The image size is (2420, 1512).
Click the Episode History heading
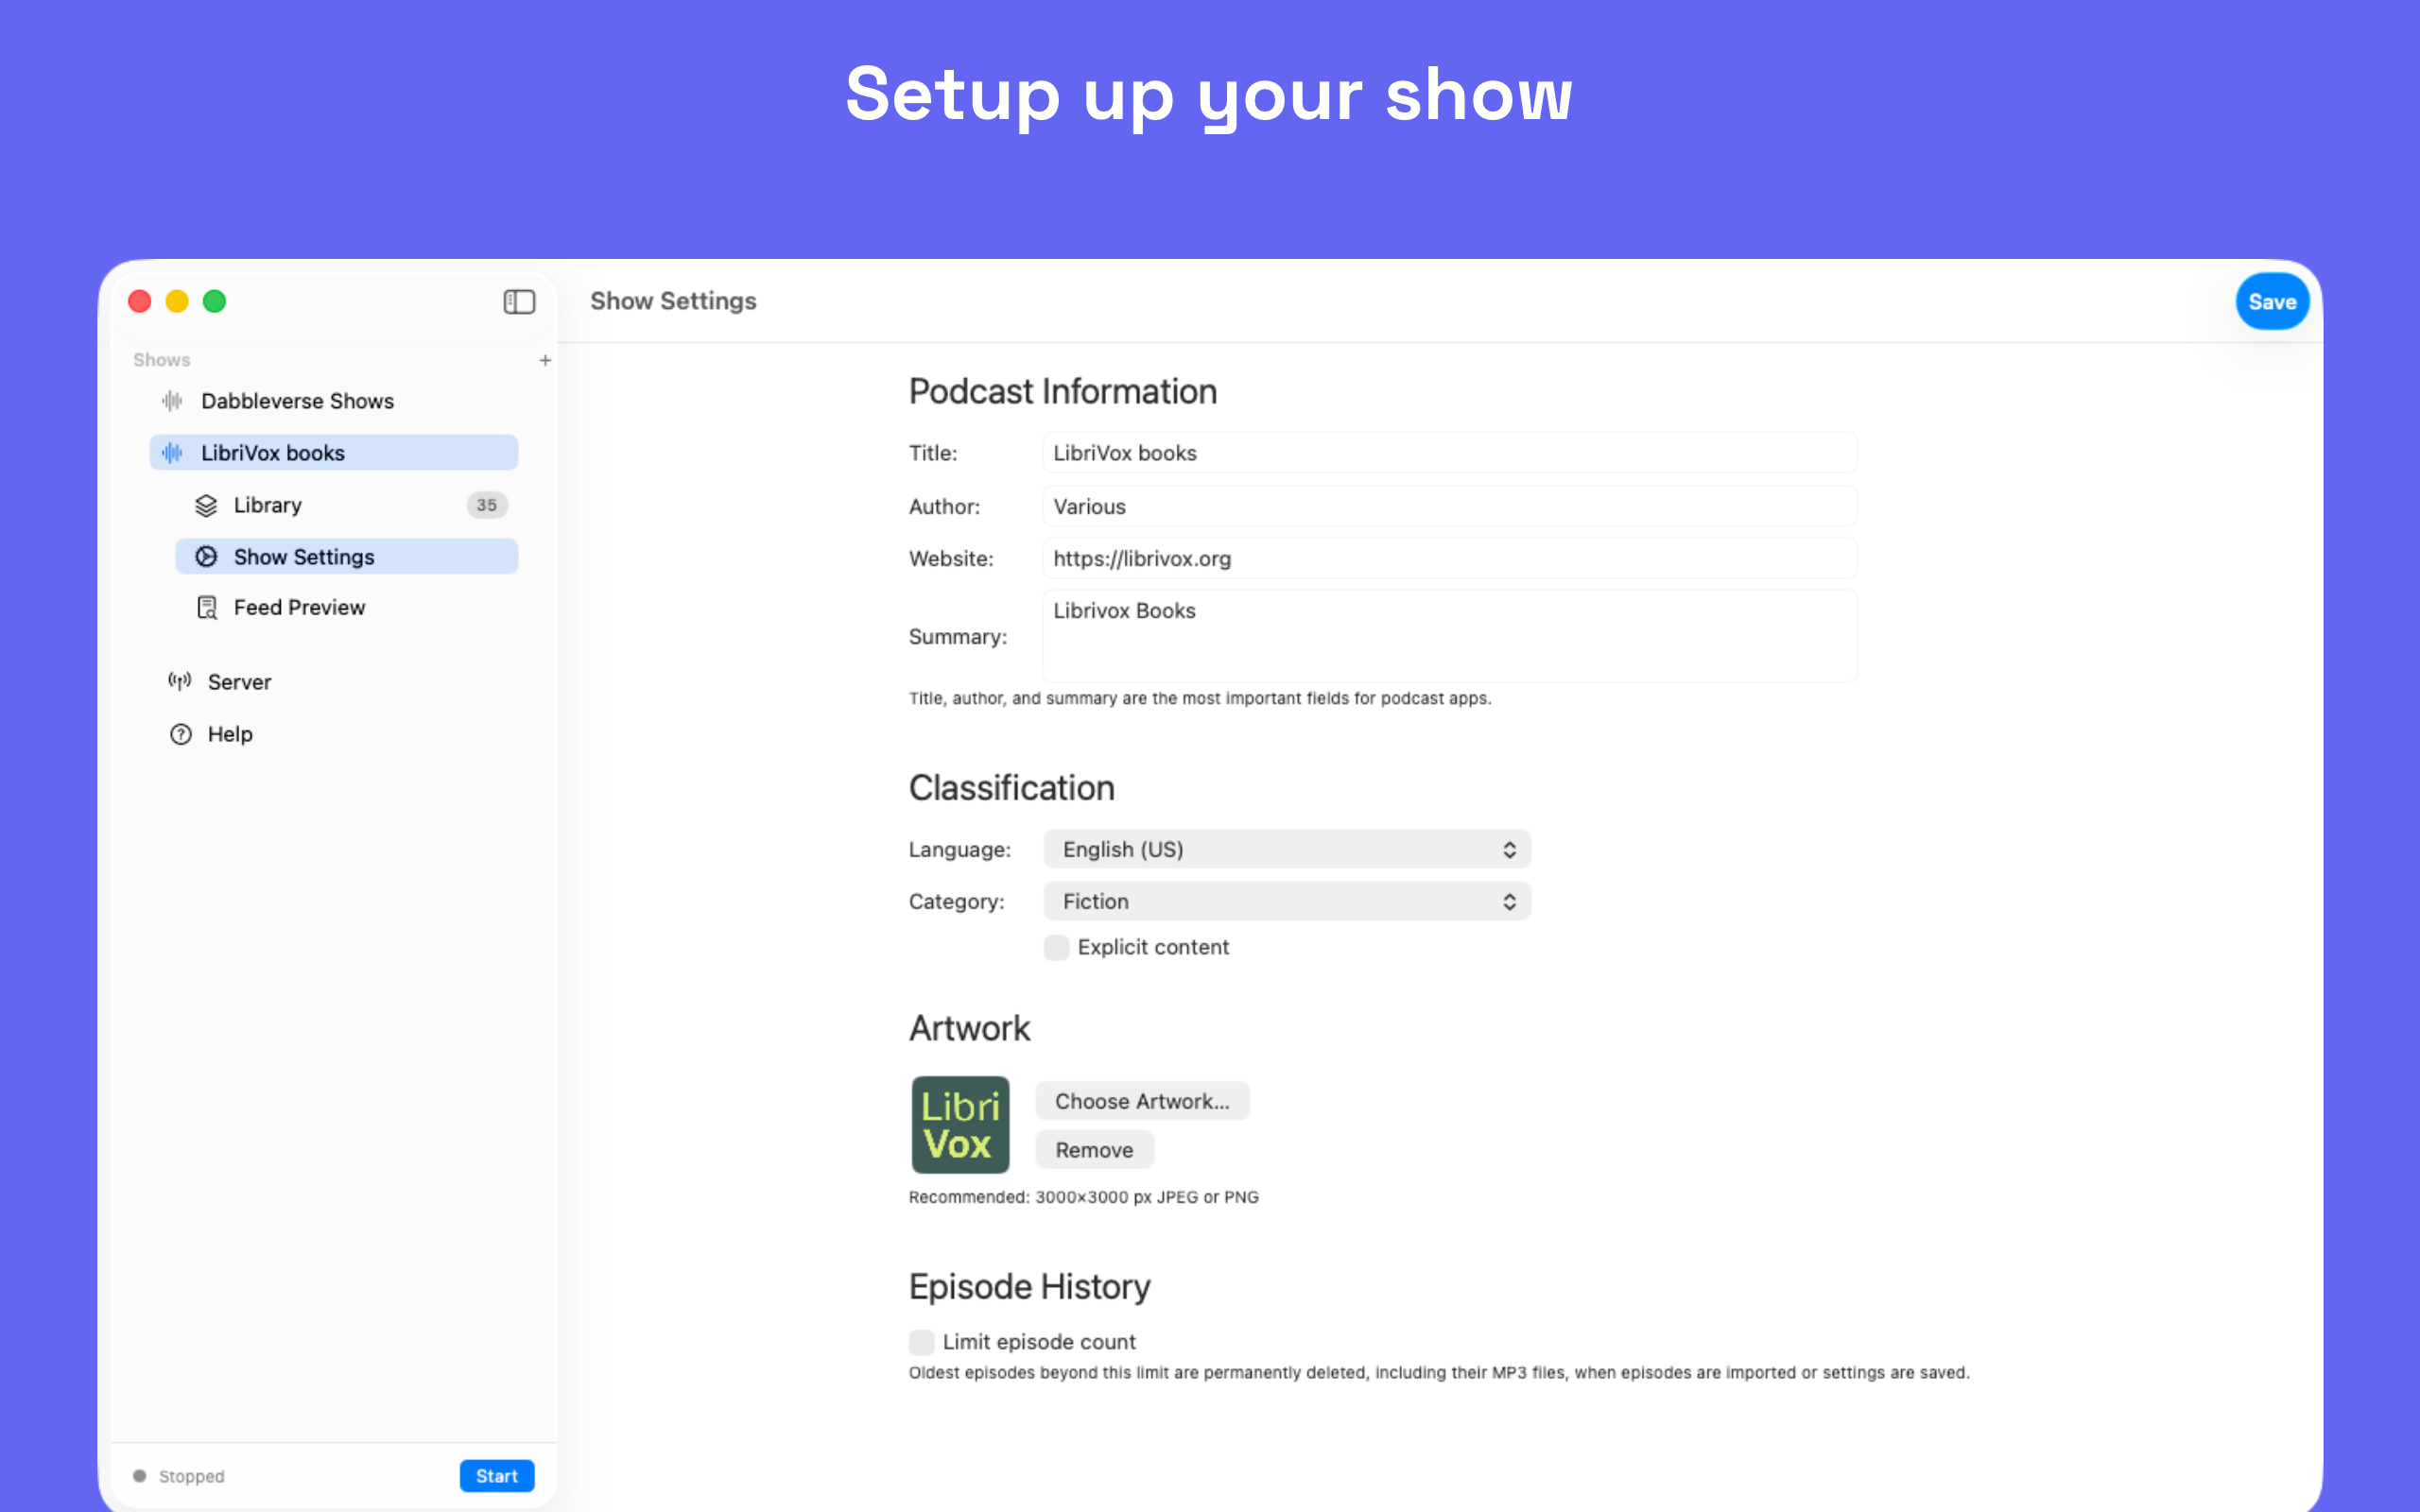pyautogui.click(x=1029, y=1287)
